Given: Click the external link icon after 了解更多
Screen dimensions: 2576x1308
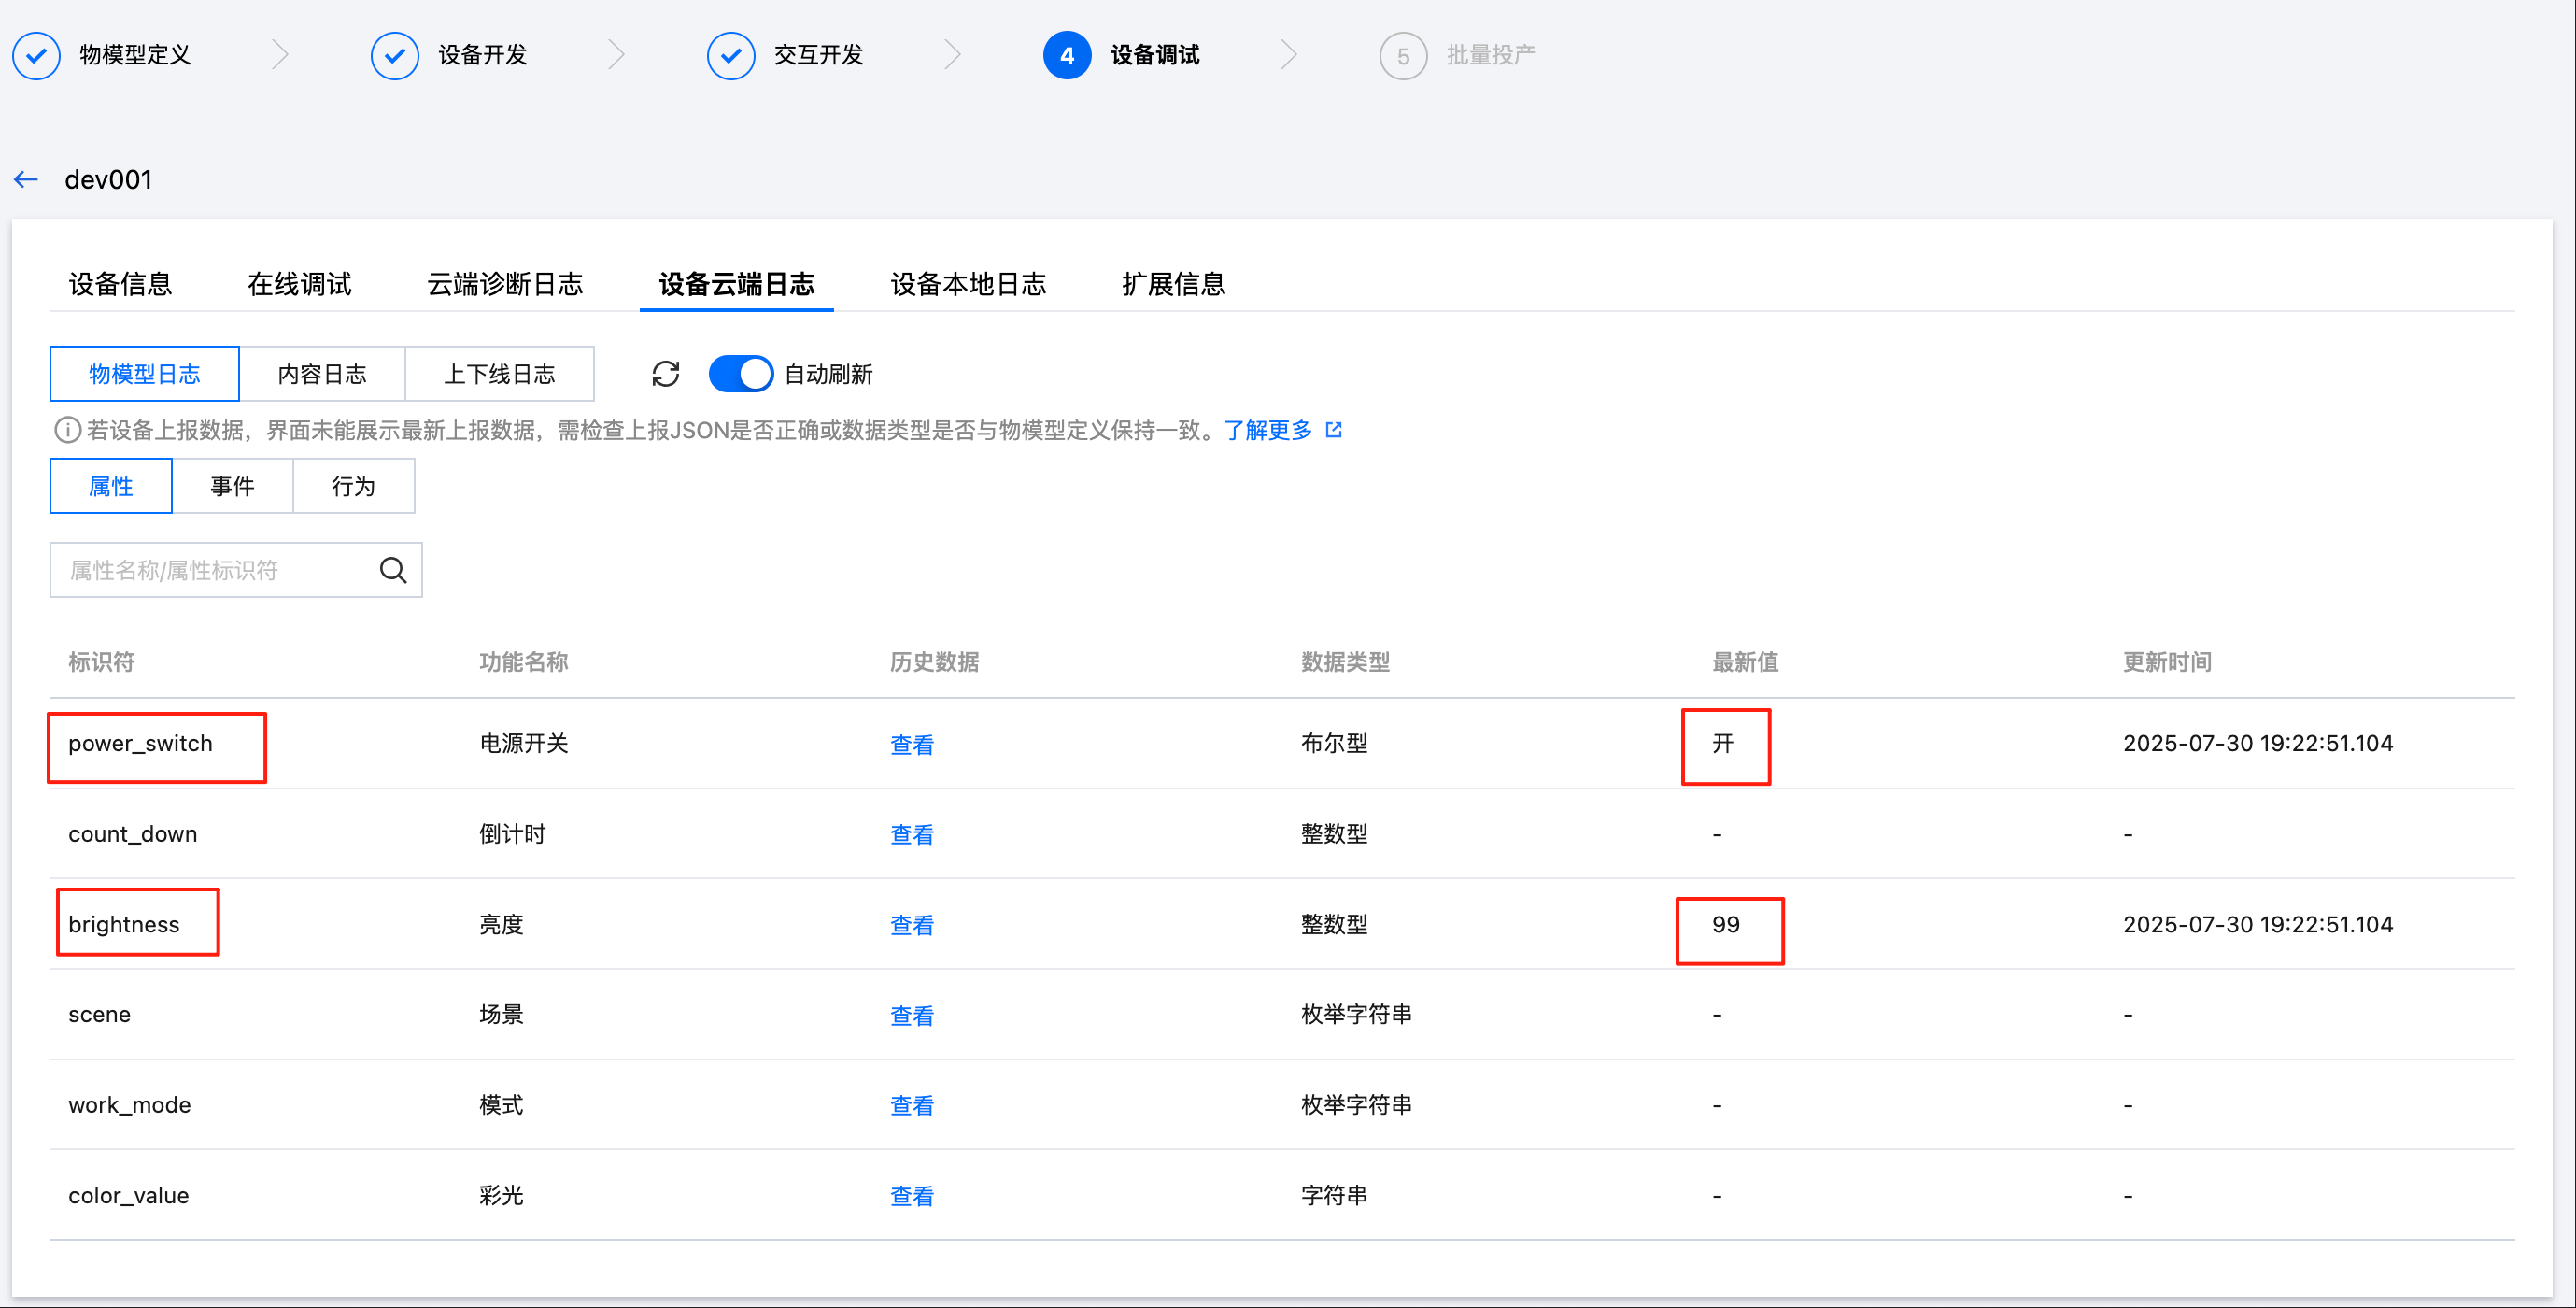Looking at the screenshot, I should (1333, 430).
